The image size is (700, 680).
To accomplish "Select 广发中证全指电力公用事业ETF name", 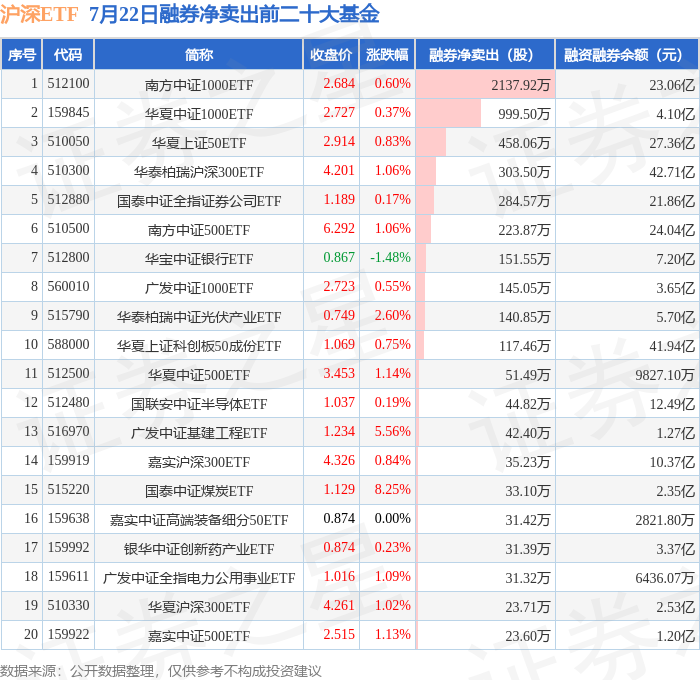I will click(x=199, y=578).
